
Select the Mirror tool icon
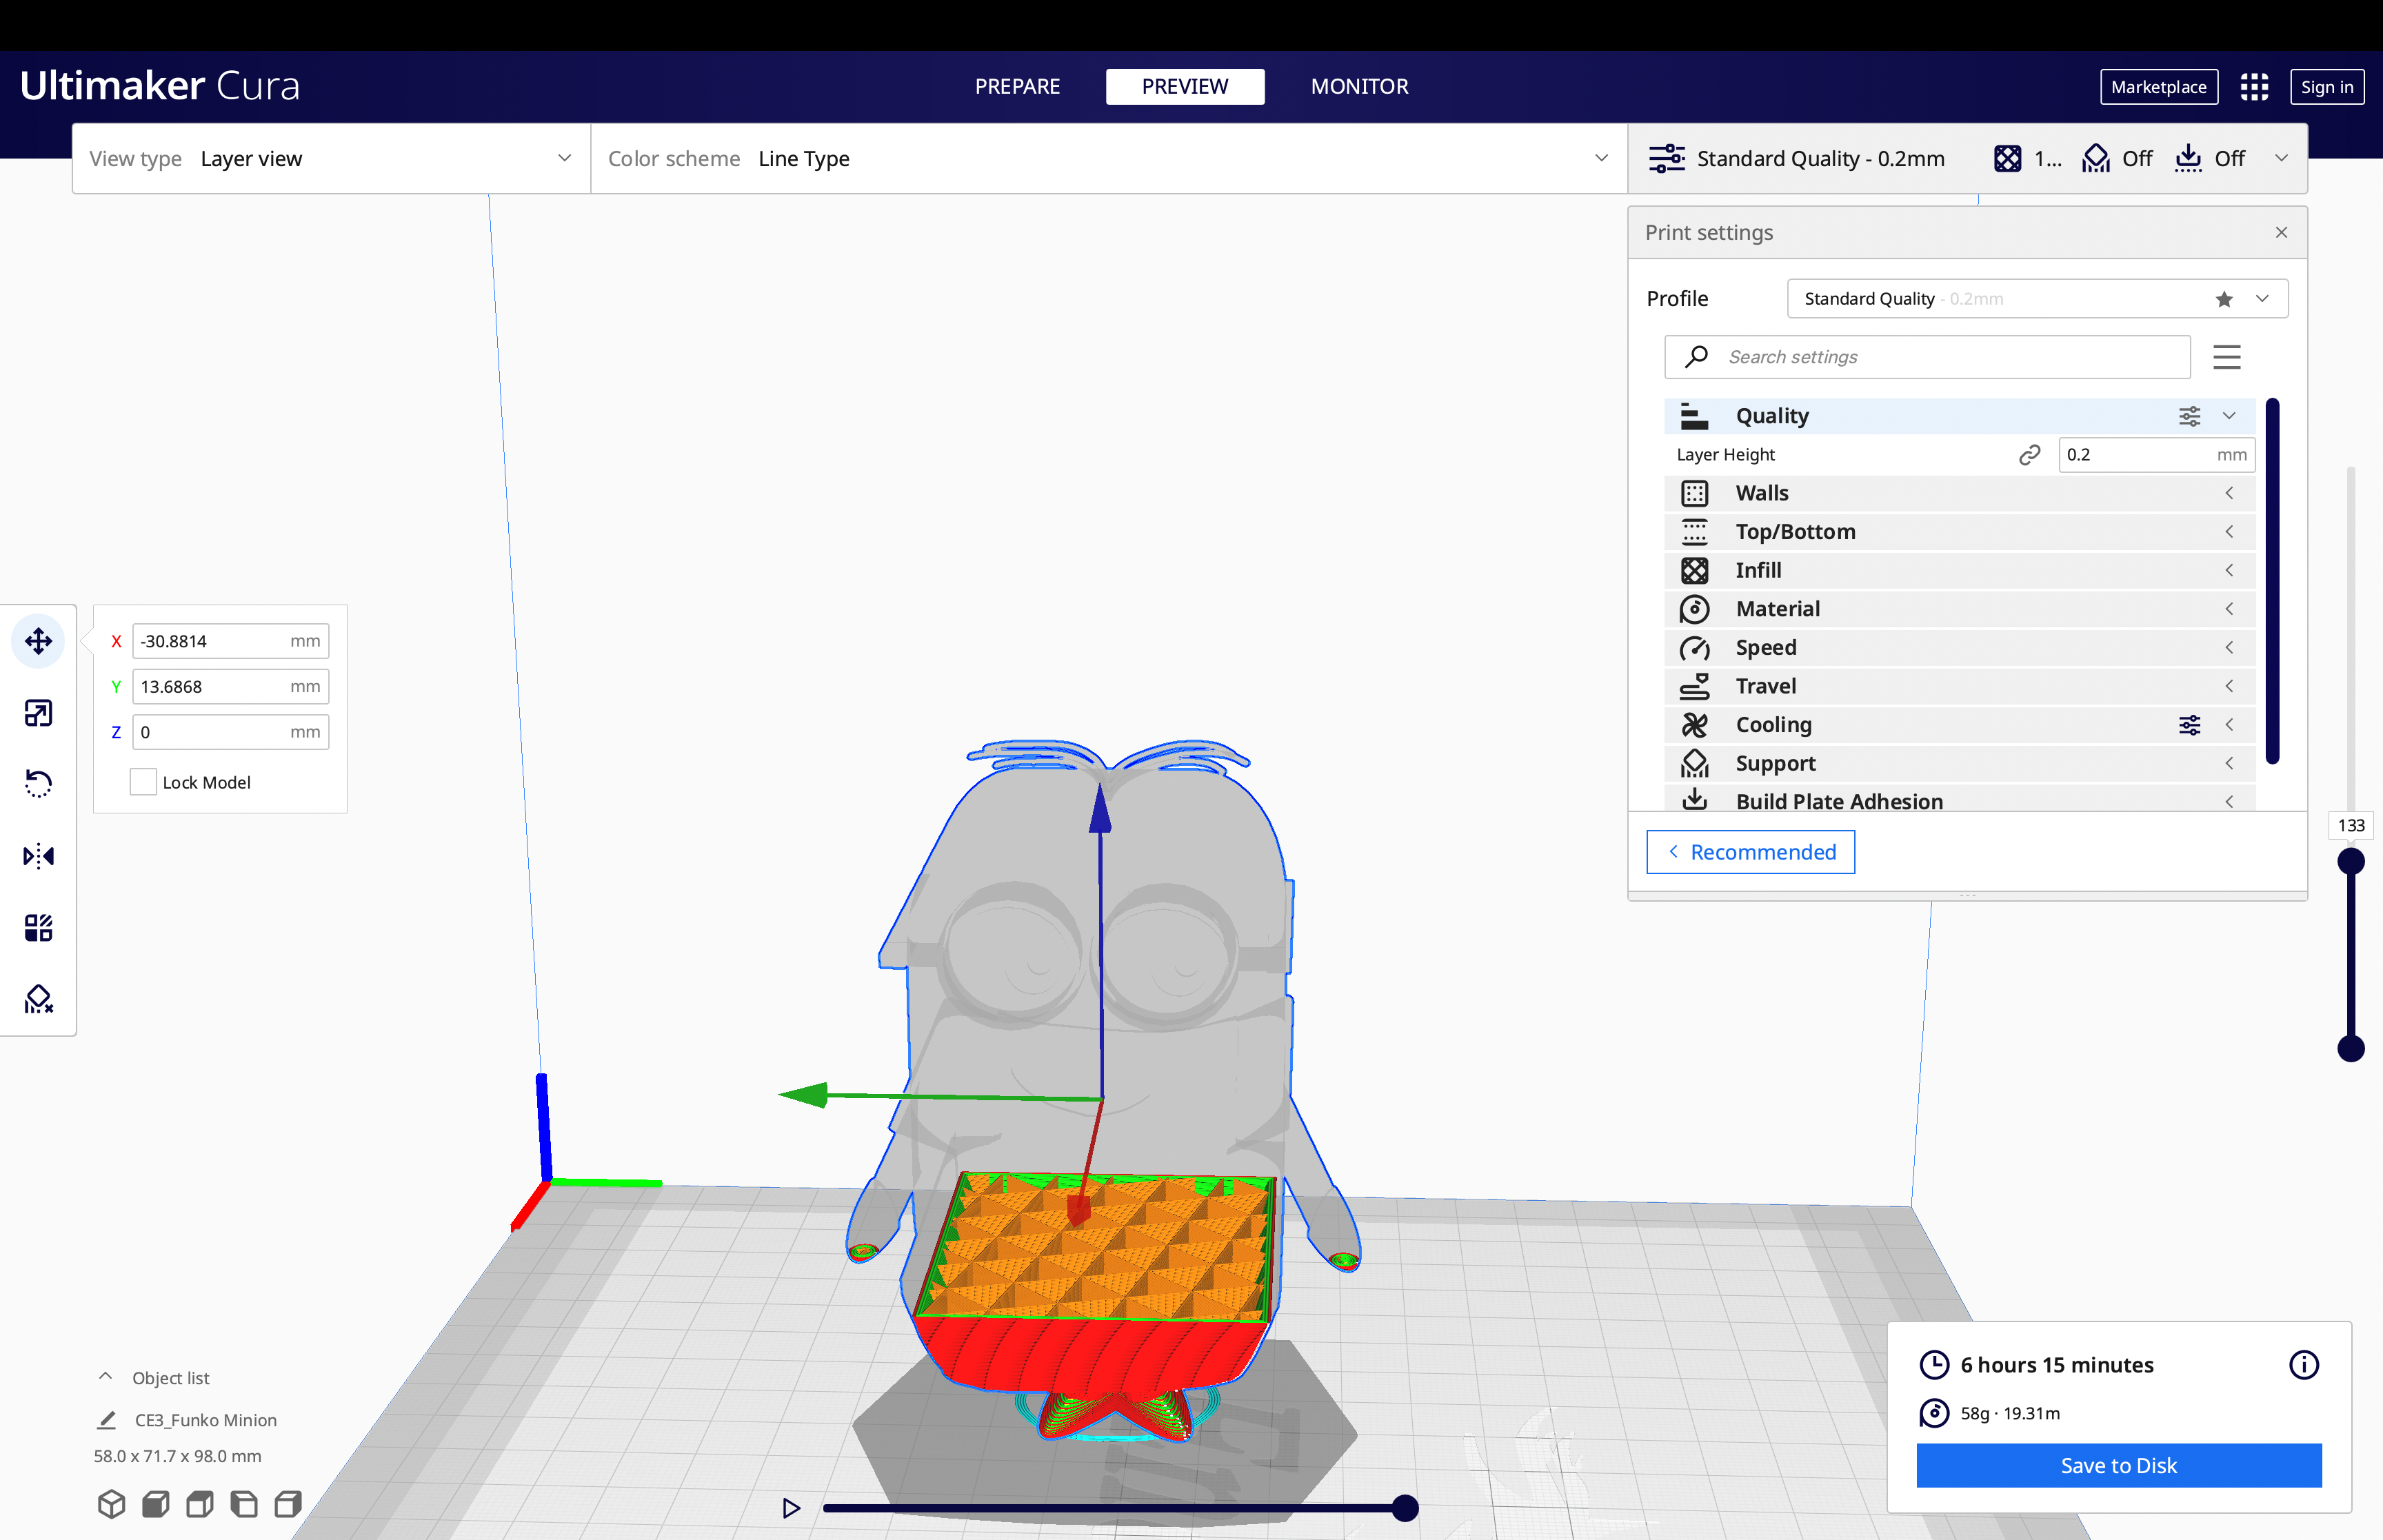[x=38, y=856]
